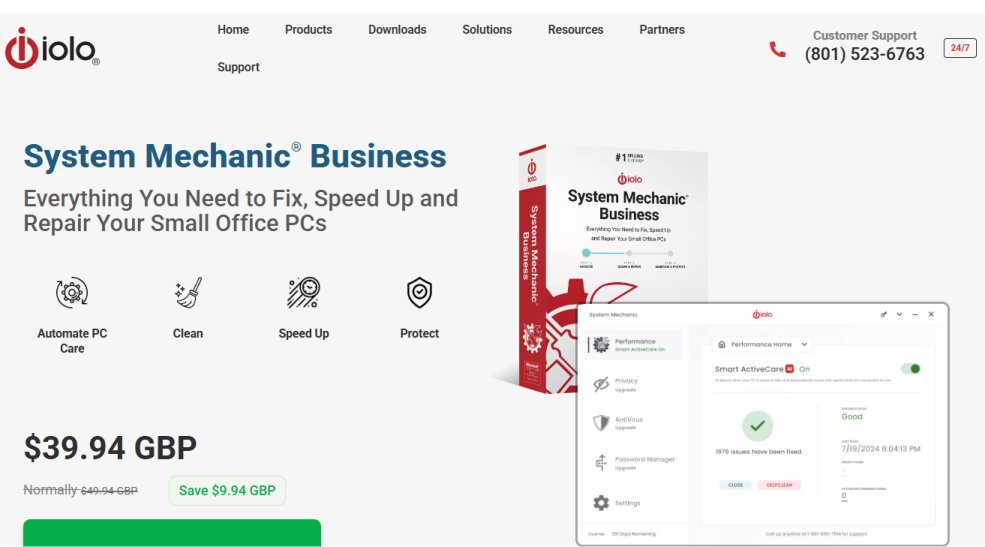Expand the Performance Home dropdown
This screenshot has width=985, height=547.
click(804, 344)
